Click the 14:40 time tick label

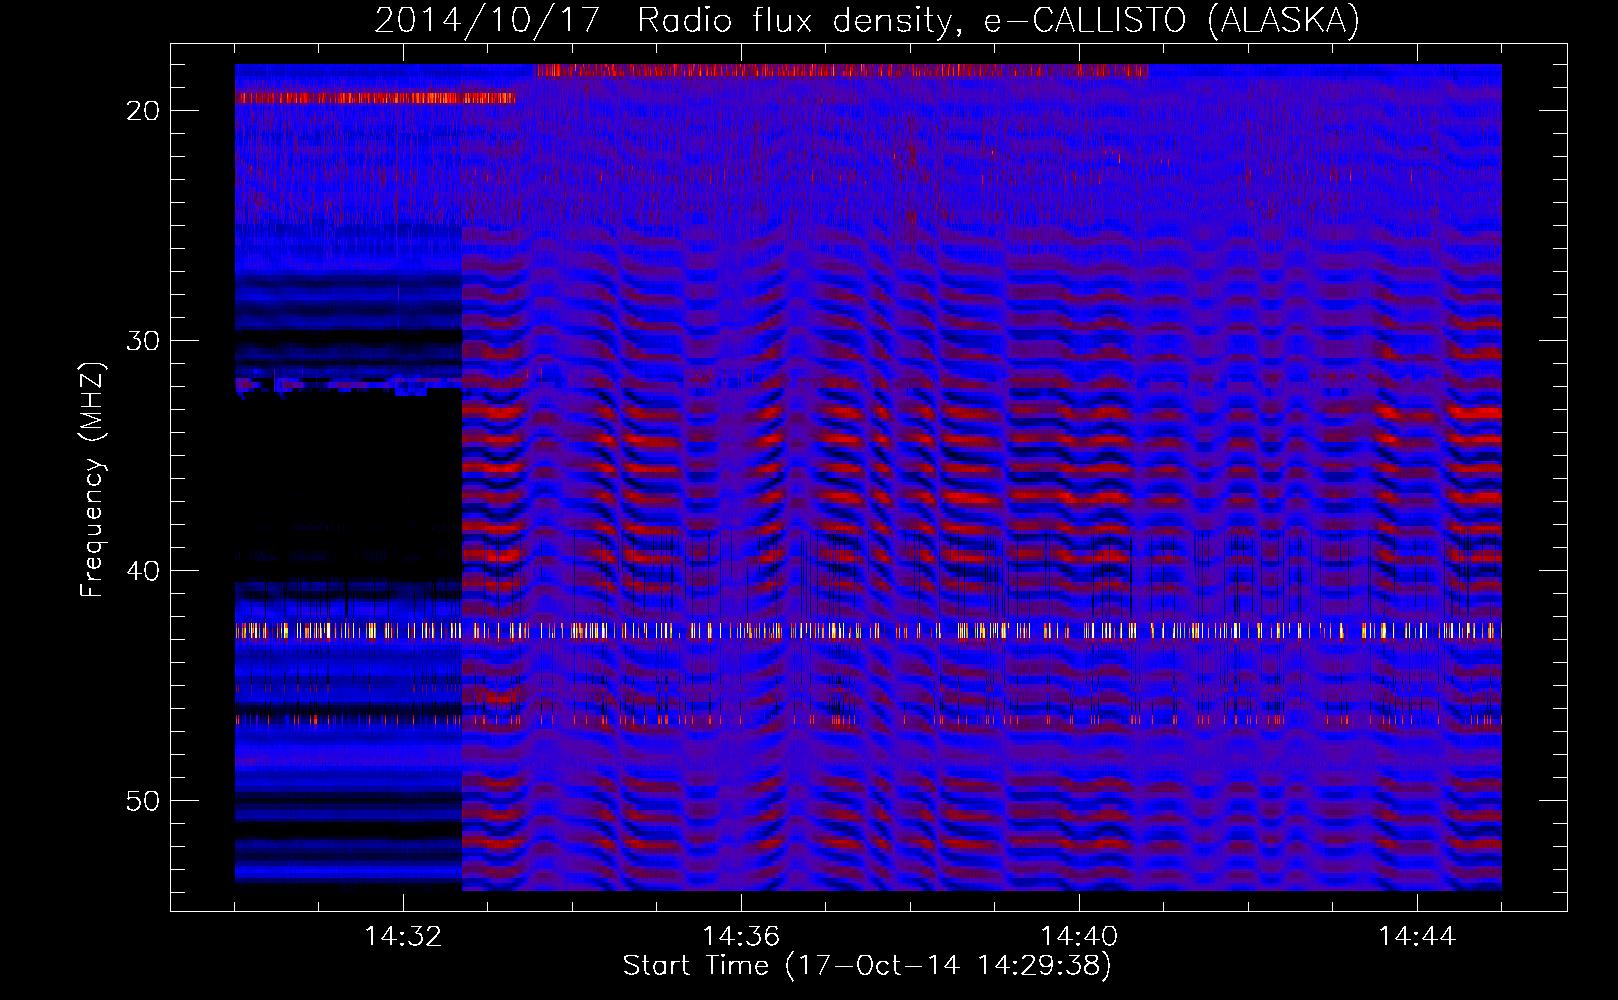[1079, 937]
